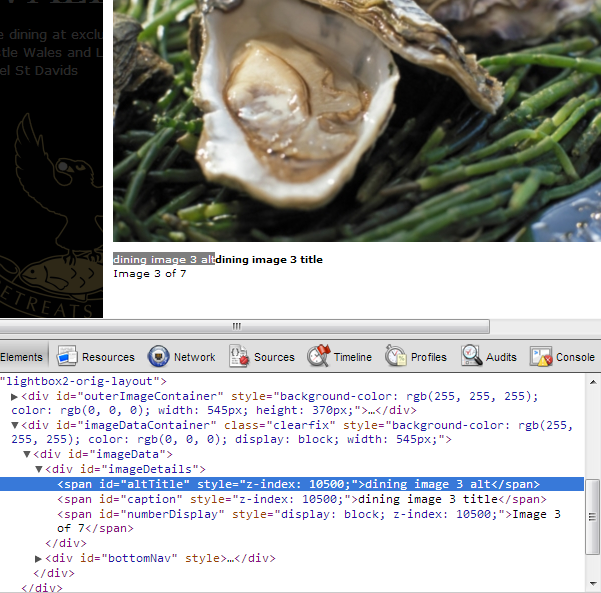Open the Profiles panel icon
601x593 pixels.
tap(395, 356)
